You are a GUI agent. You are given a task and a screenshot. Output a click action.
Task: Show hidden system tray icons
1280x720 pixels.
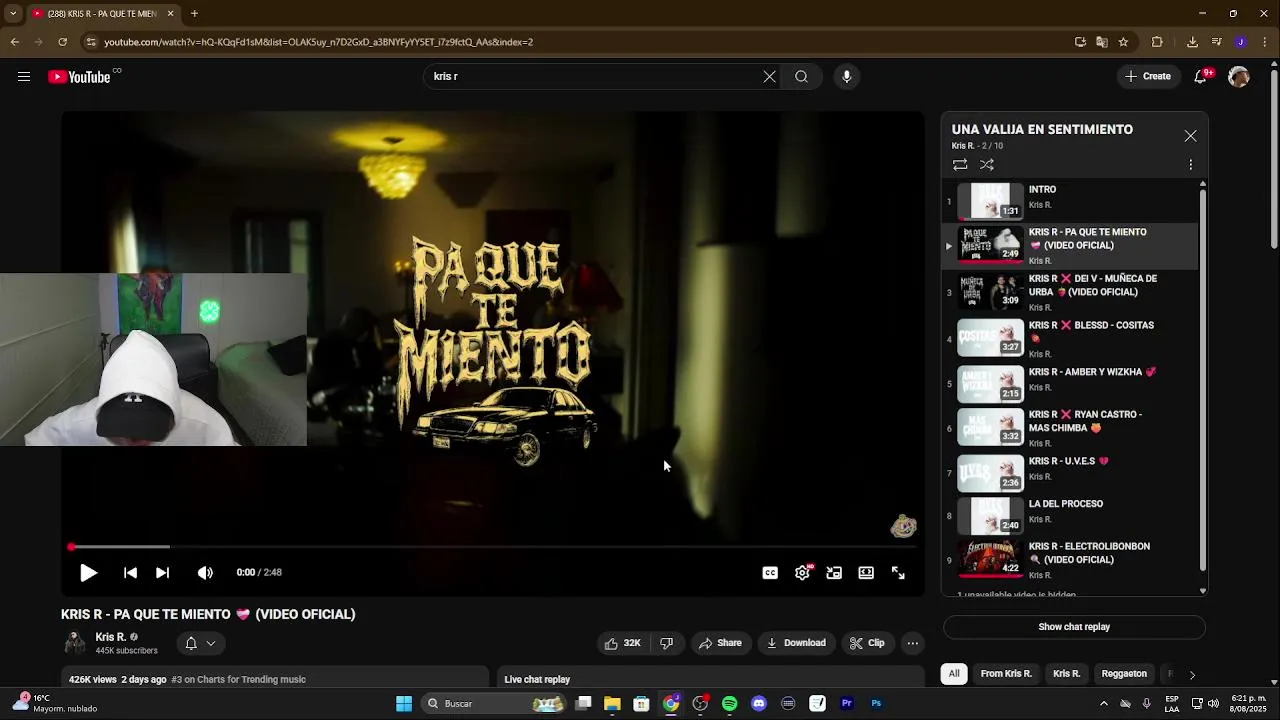[1102, 704]
